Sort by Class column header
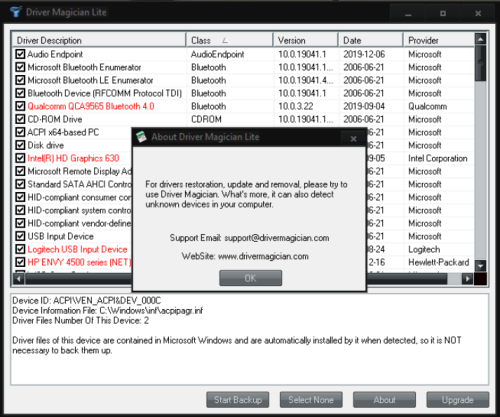Screen dimensions: 500x417 (230, 40)
